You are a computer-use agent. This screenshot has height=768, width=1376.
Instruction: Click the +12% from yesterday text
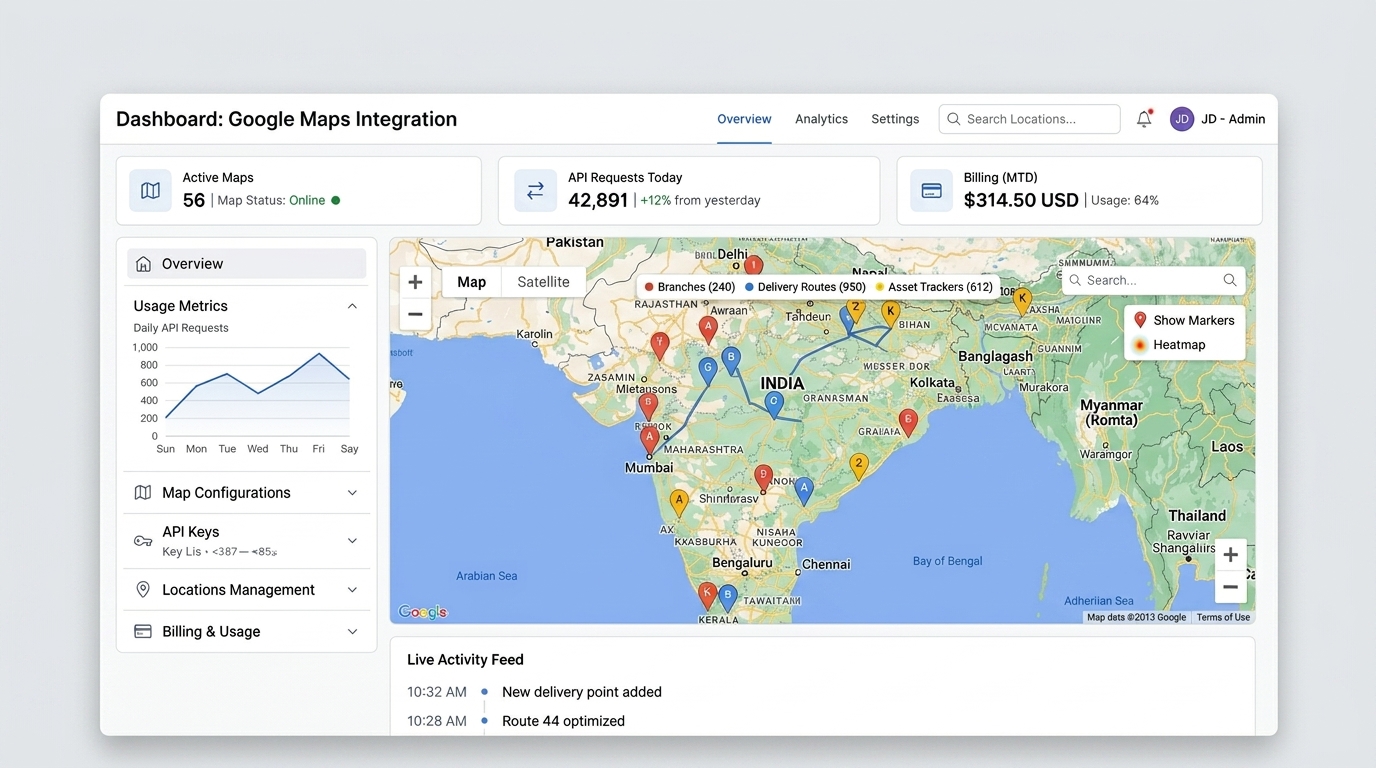pyautogui.click(x=700, y=200)
